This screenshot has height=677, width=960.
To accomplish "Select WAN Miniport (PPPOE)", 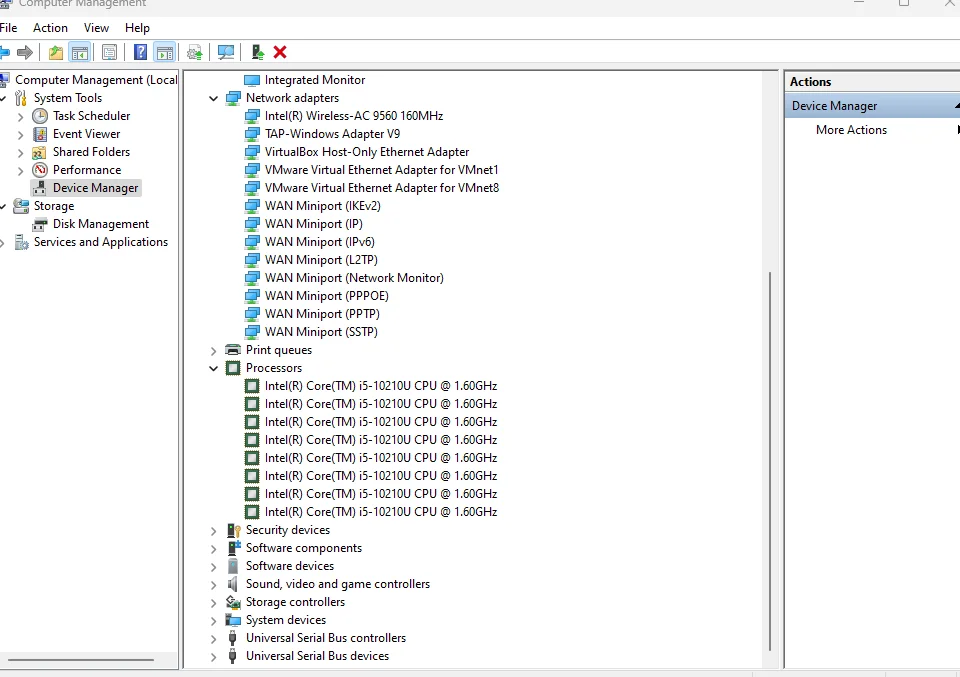I will point(326,296).
